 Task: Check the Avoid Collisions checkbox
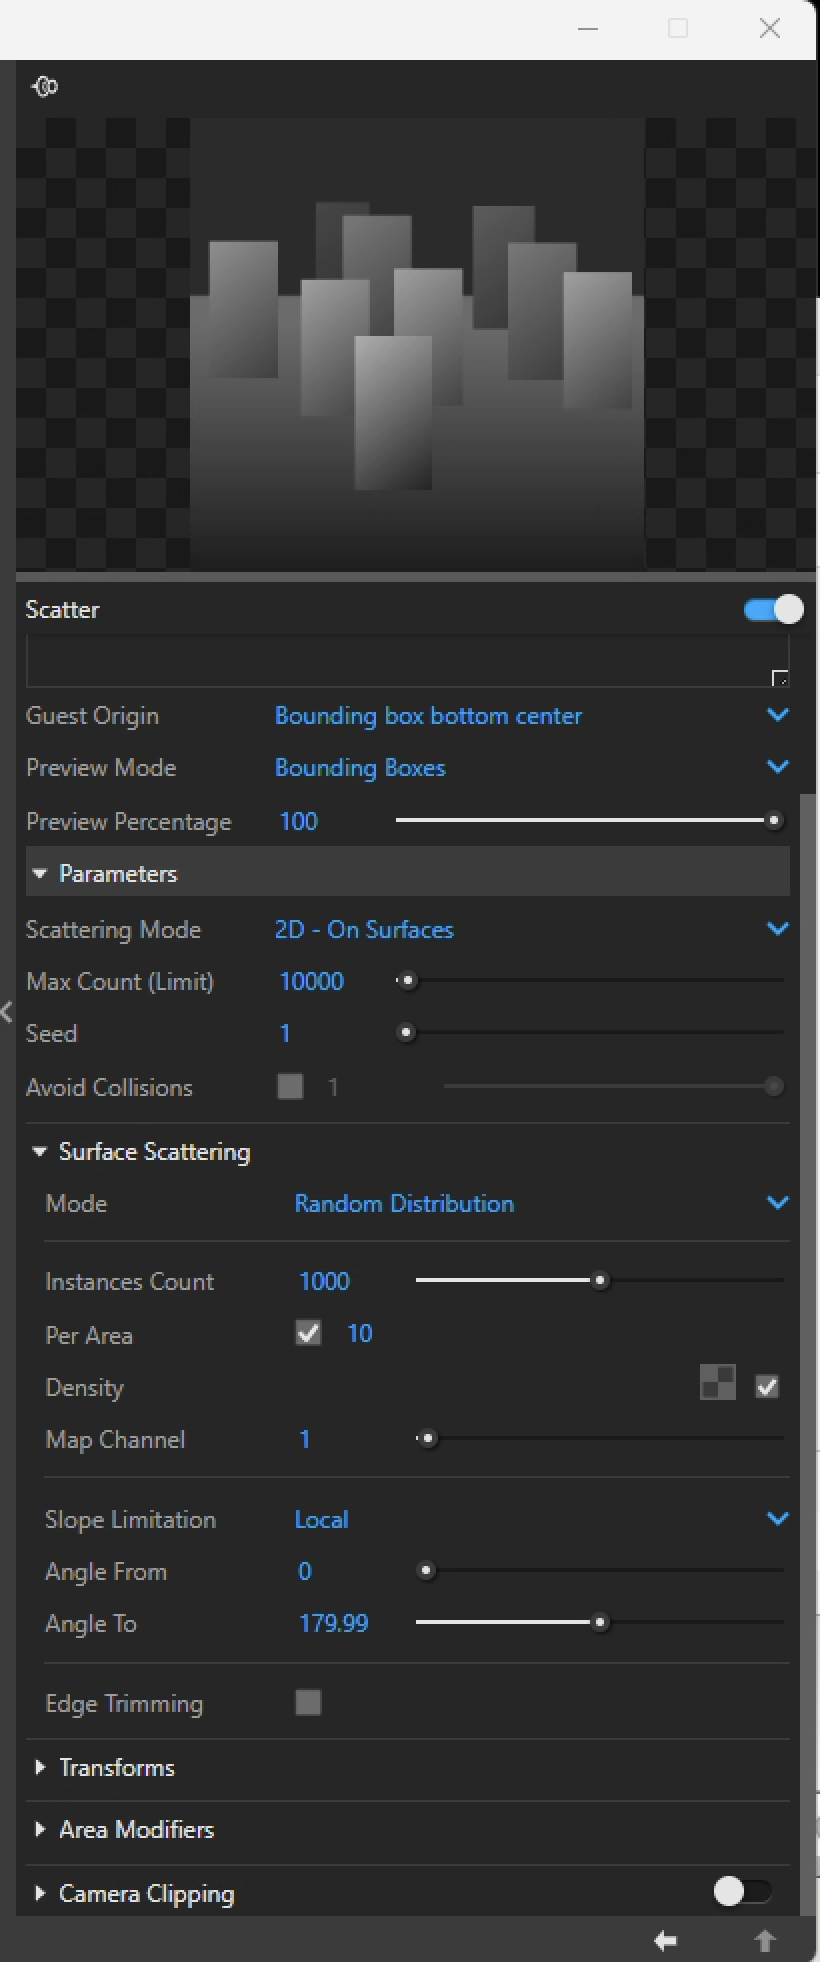[x=290, y=1086]
